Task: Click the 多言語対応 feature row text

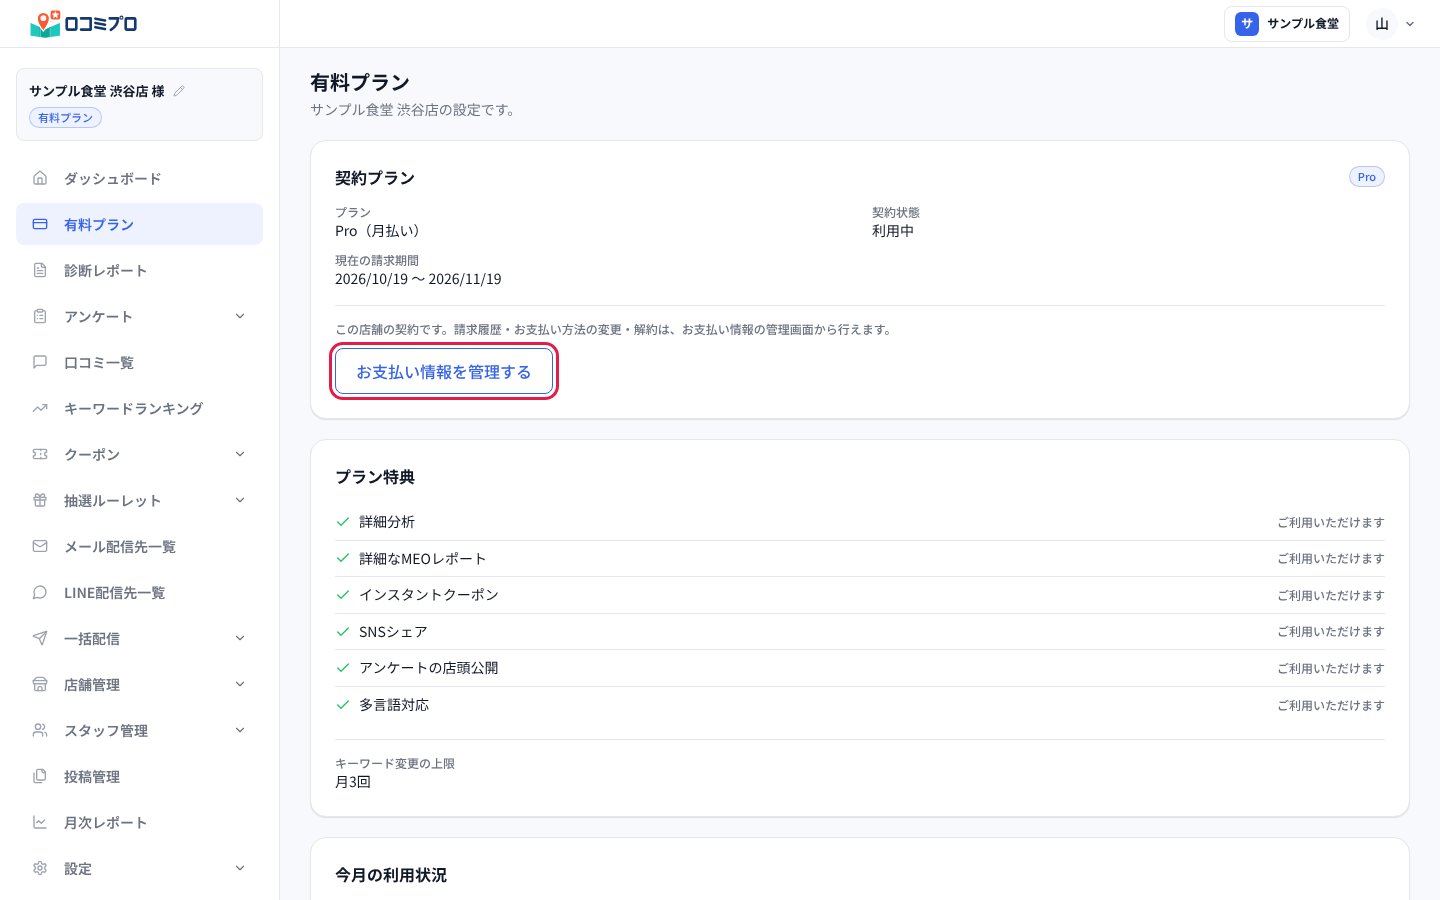Action: (x=394, y=705)
